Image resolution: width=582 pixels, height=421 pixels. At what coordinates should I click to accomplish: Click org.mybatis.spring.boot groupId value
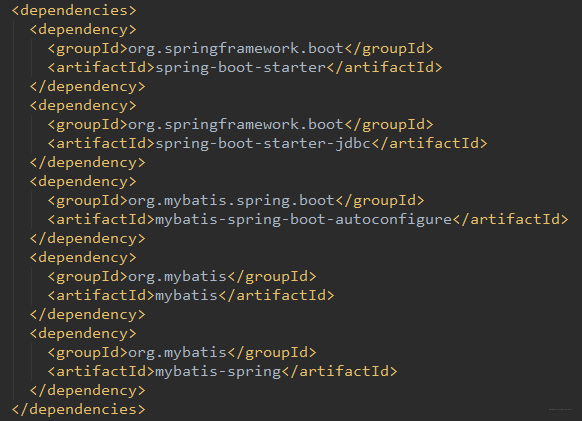pyautogui.click(x=232, y=200)
